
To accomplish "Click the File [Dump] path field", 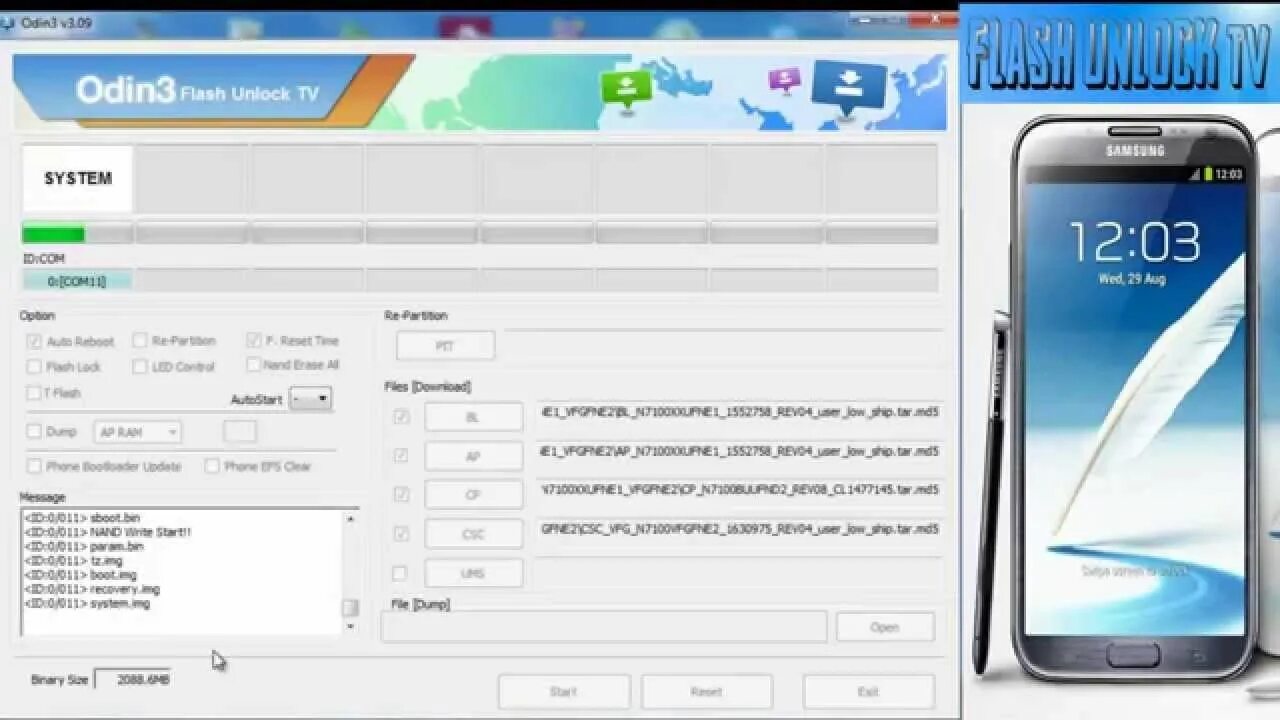I will (604, 627).
